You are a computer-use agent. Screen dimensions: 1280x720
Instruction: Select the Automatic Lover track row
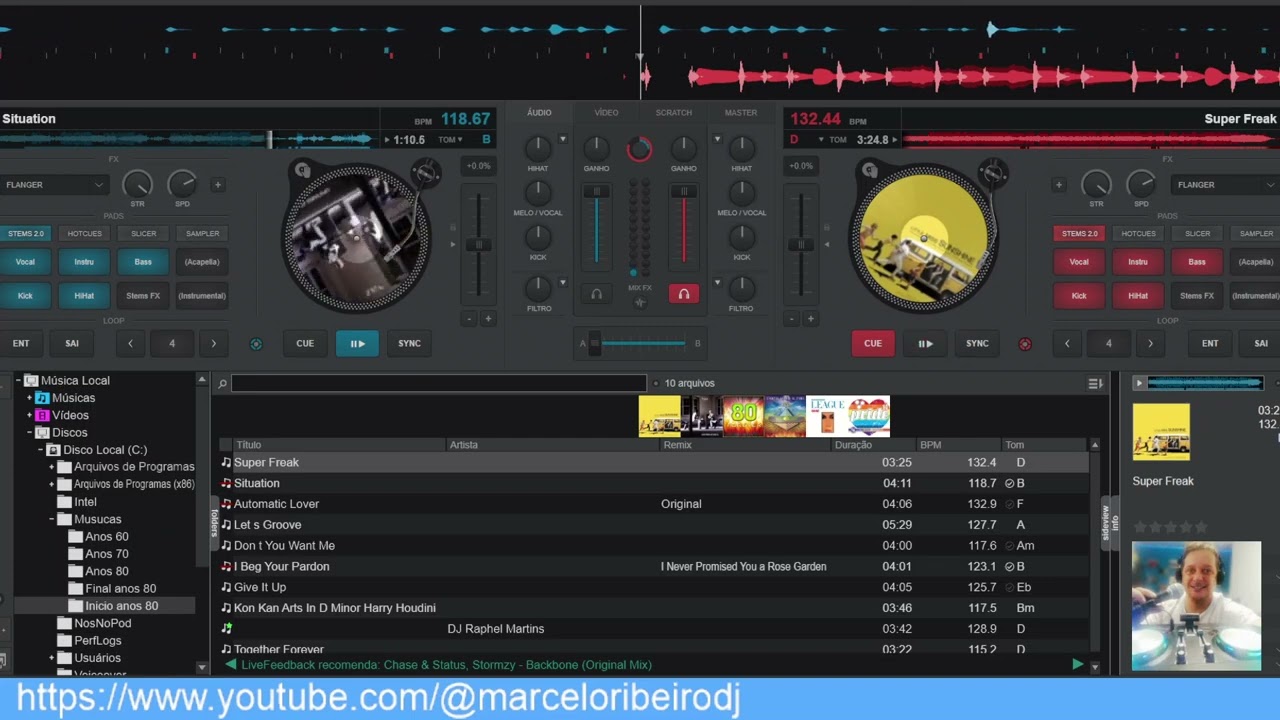654,504
